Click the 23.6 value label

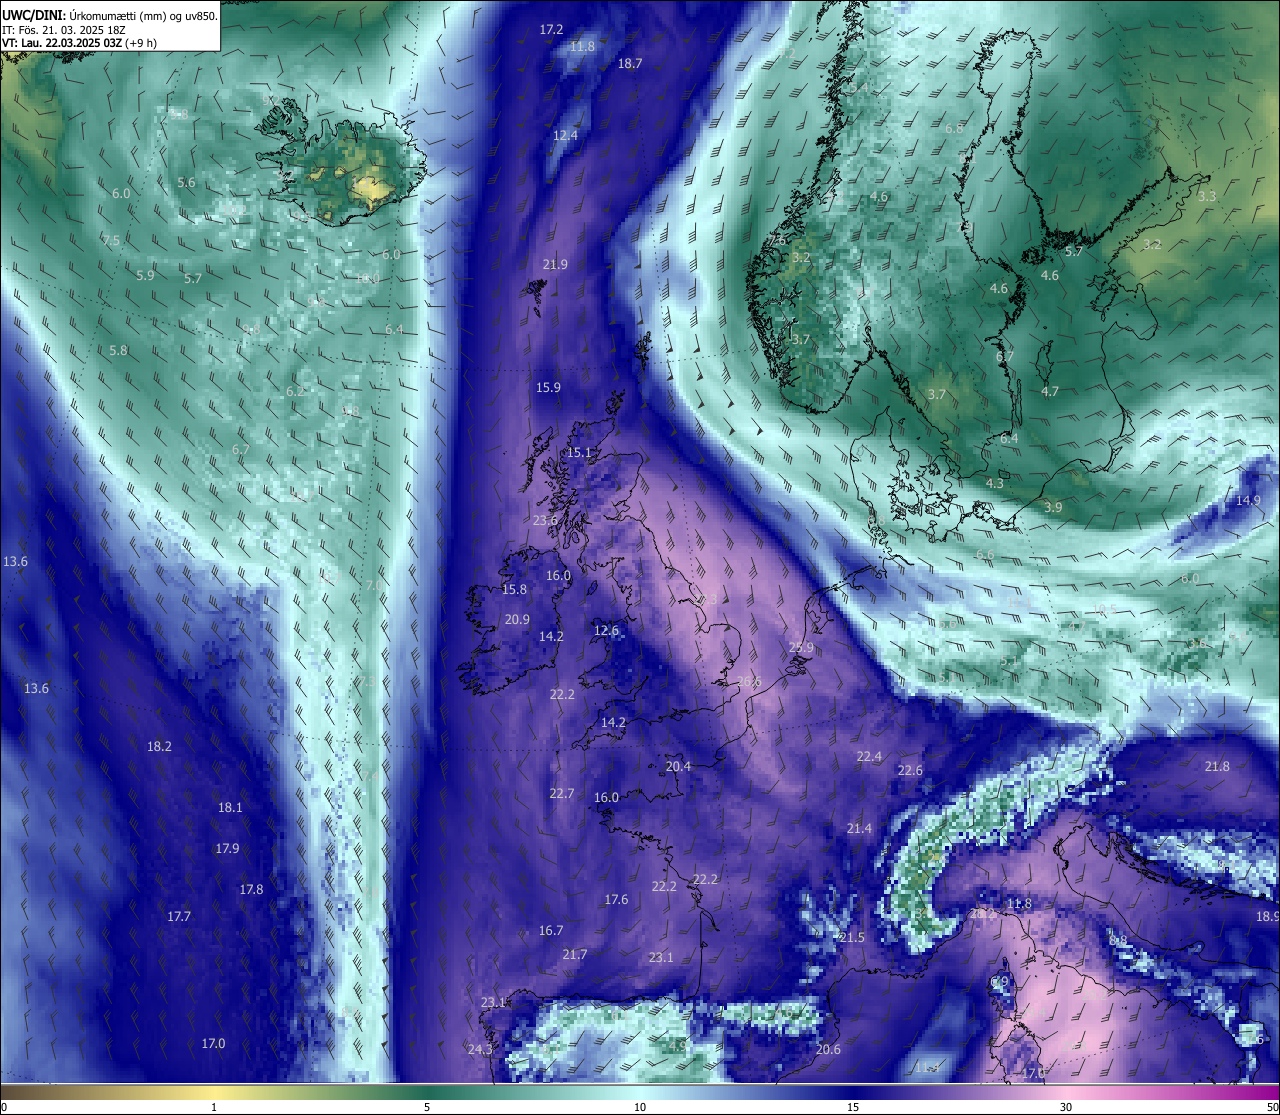[545, 521]
